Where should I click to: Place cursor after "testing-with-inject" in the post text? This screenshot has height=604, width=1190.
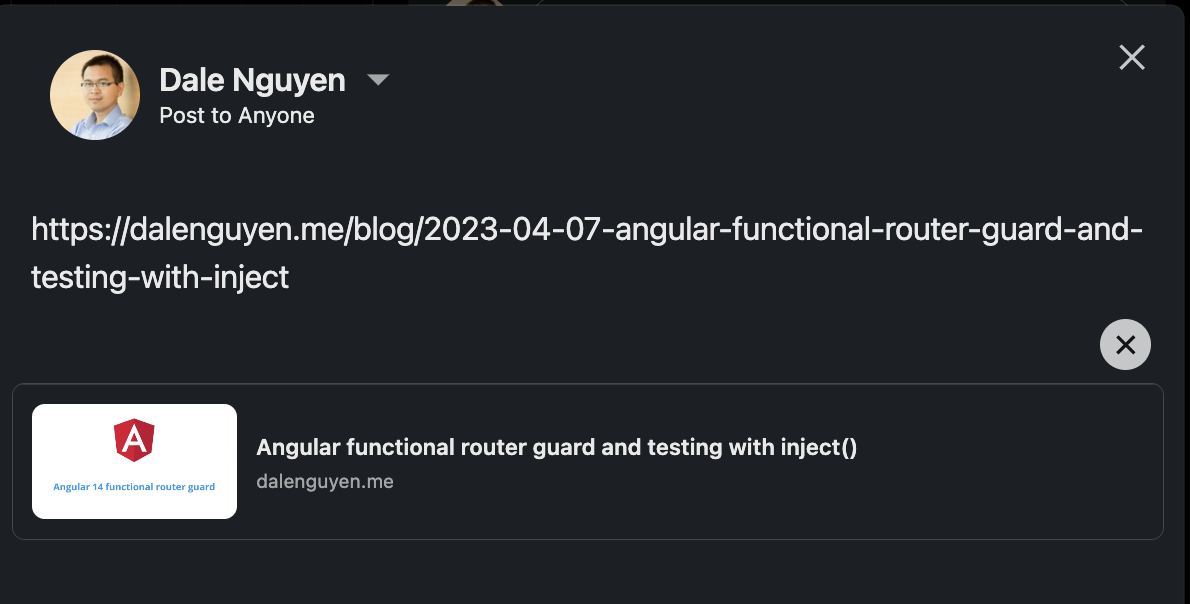click(290, 277)
